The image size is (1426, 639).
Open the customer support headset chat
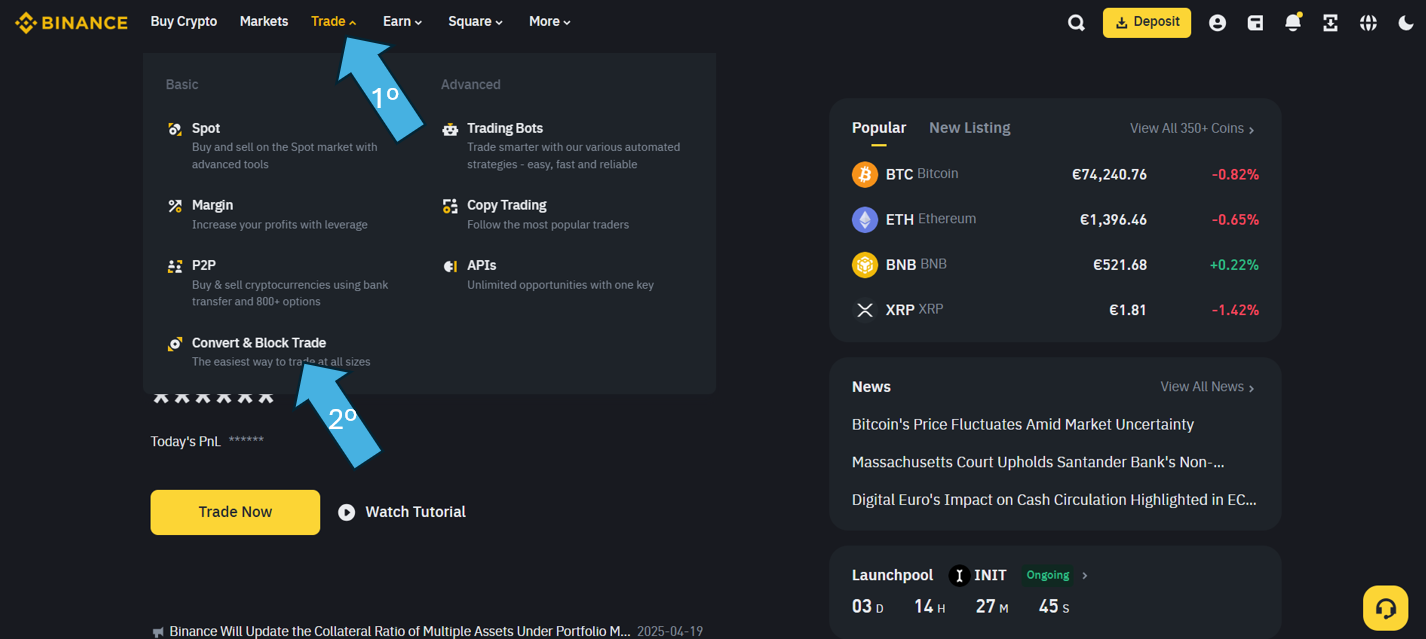pos(1385,608)
